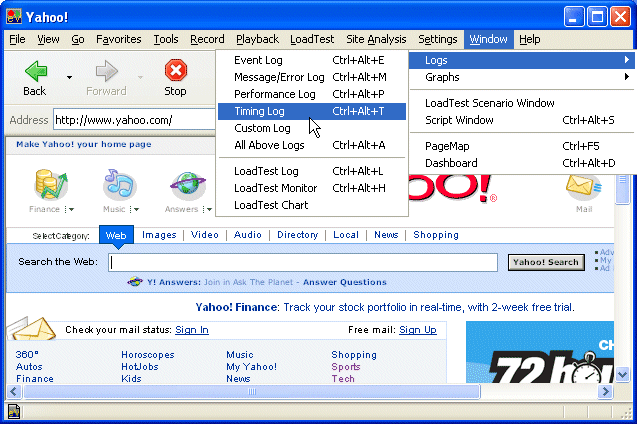This screenshot has width=637, height=424.
Task: Click the Answer Questions link
Action: coord(344,282)
